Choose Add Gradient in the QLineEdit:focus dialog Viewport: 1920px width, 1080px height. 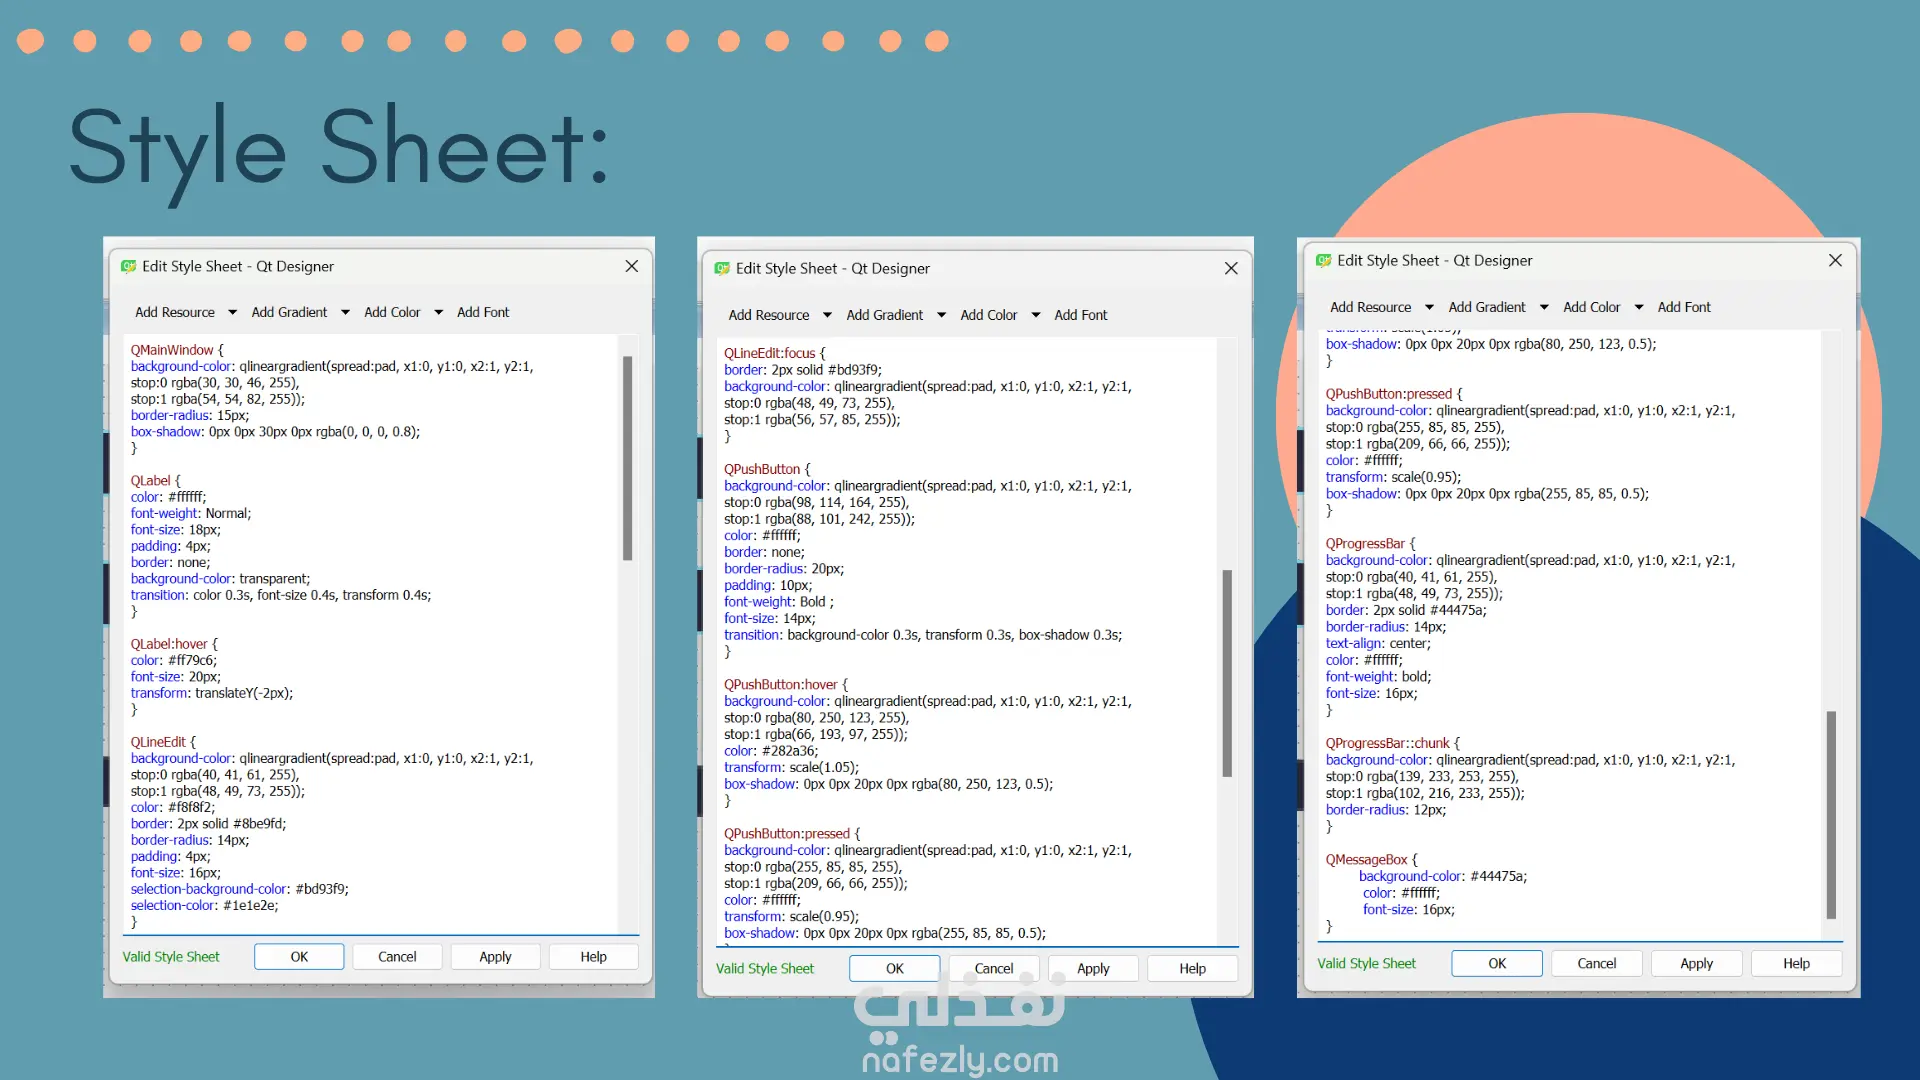pyautogui.click(x=885, y=315)
